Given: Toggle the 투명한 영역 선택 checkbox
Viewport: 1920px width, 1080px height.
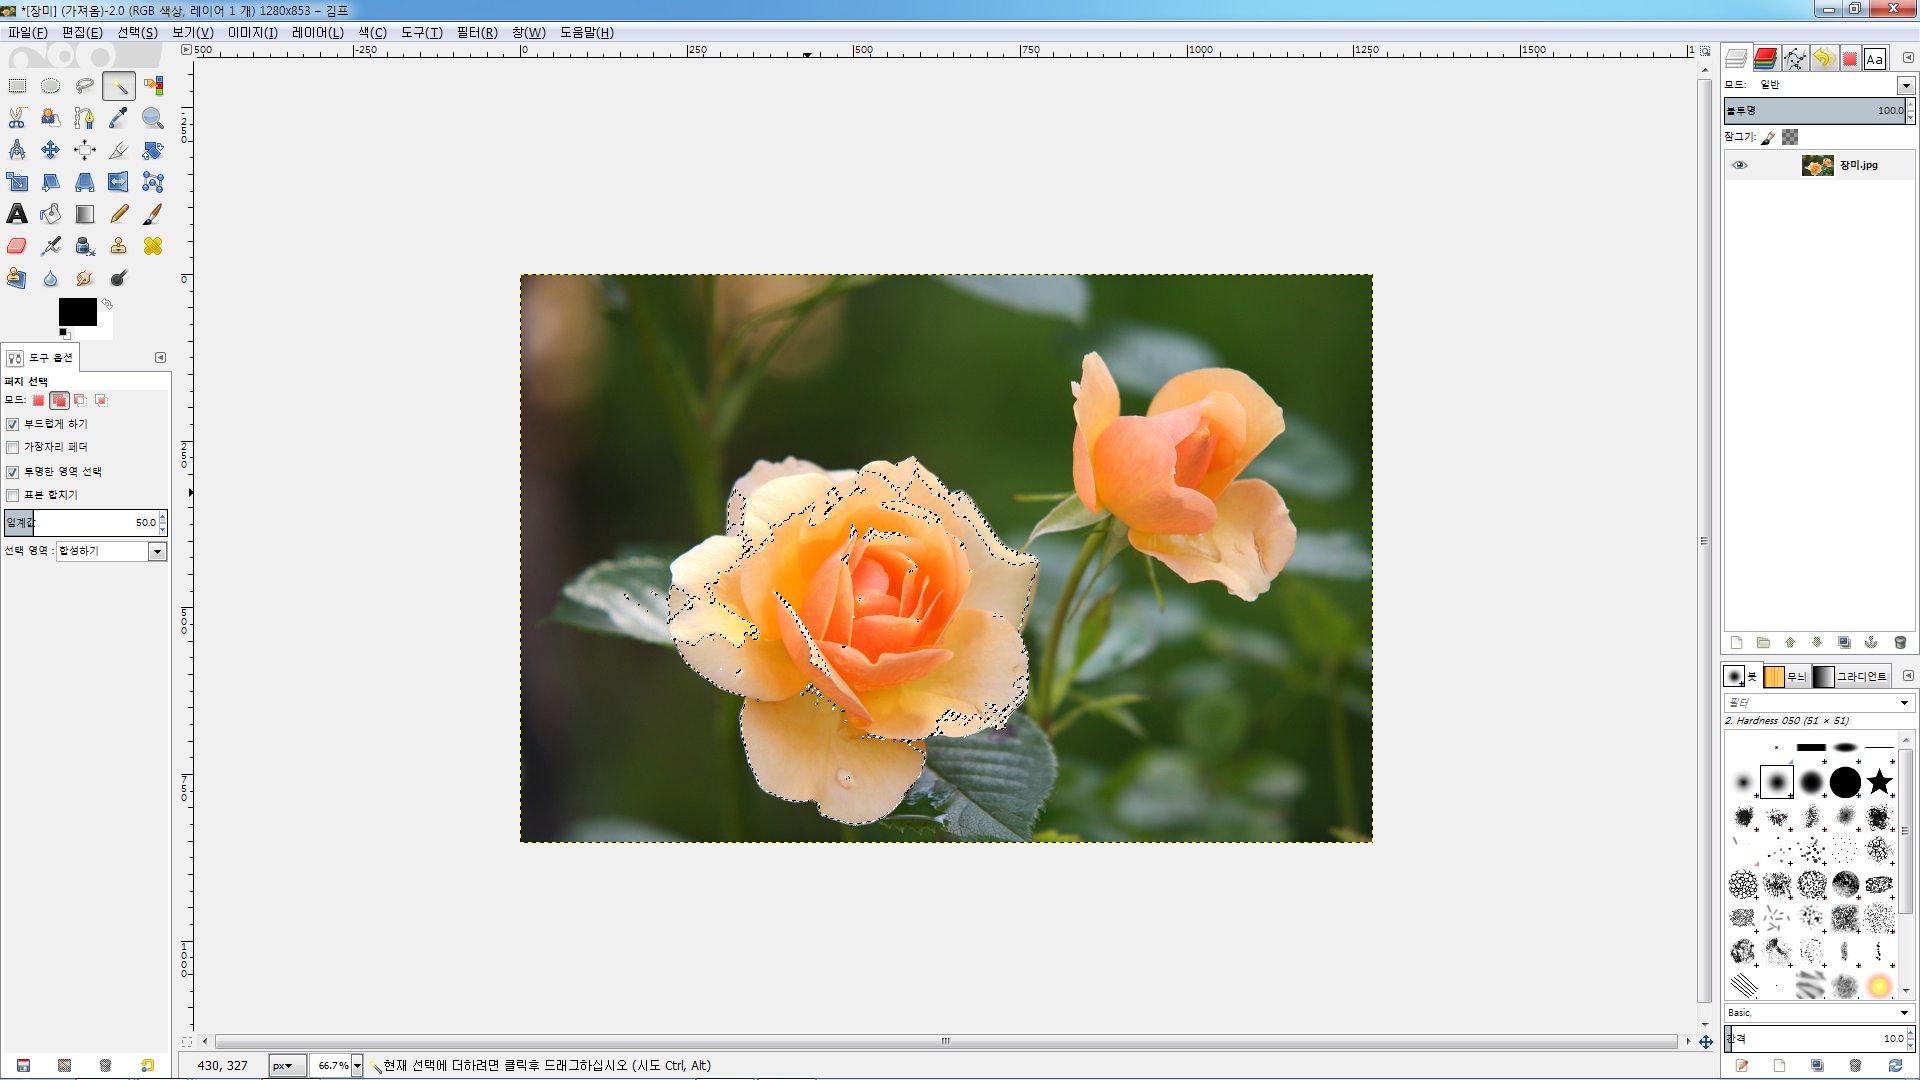Looking at the screenshot, I should point(13,472).
